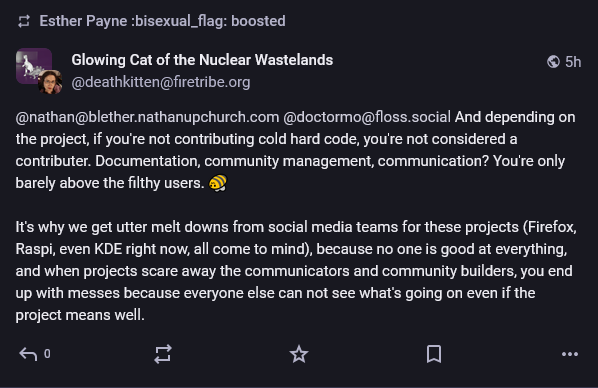Click the globe public visibility icon
598x388 pixels.
pos(553,62)
